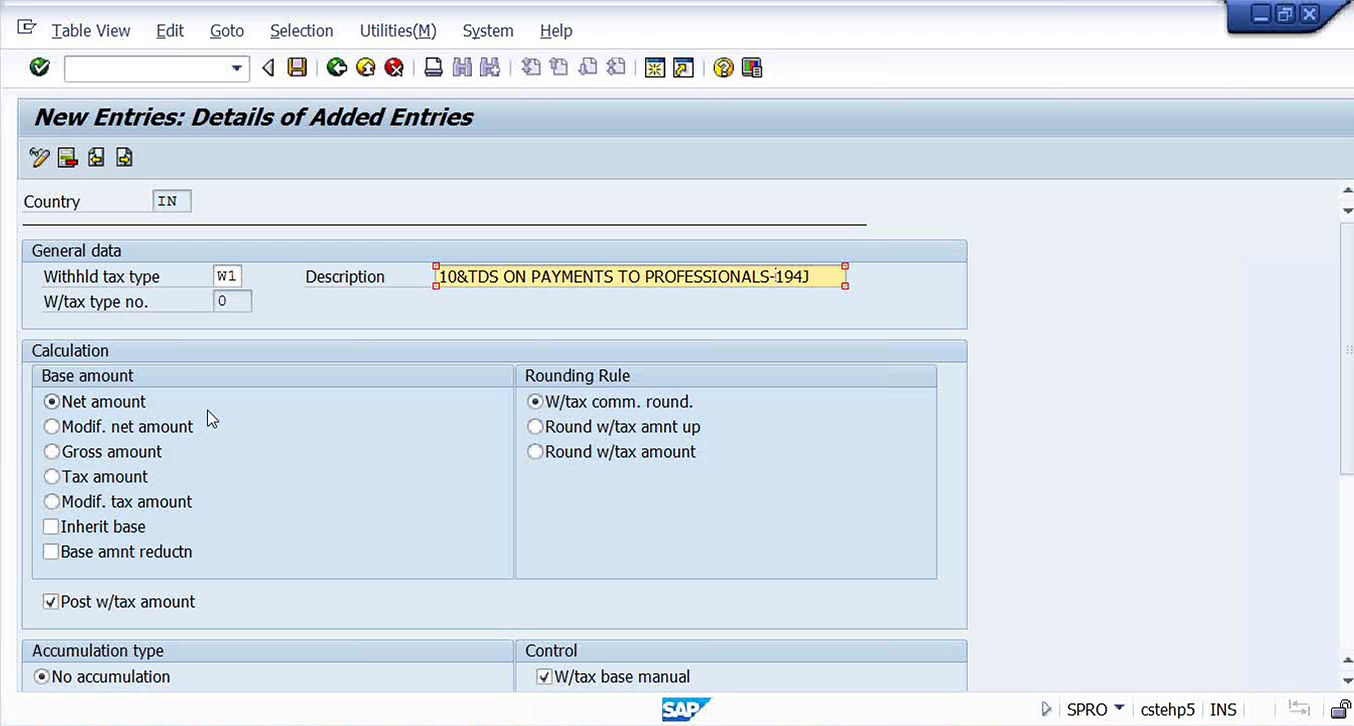
Task: Click the window menu icon beside Table View
Action: pos(27,28)
